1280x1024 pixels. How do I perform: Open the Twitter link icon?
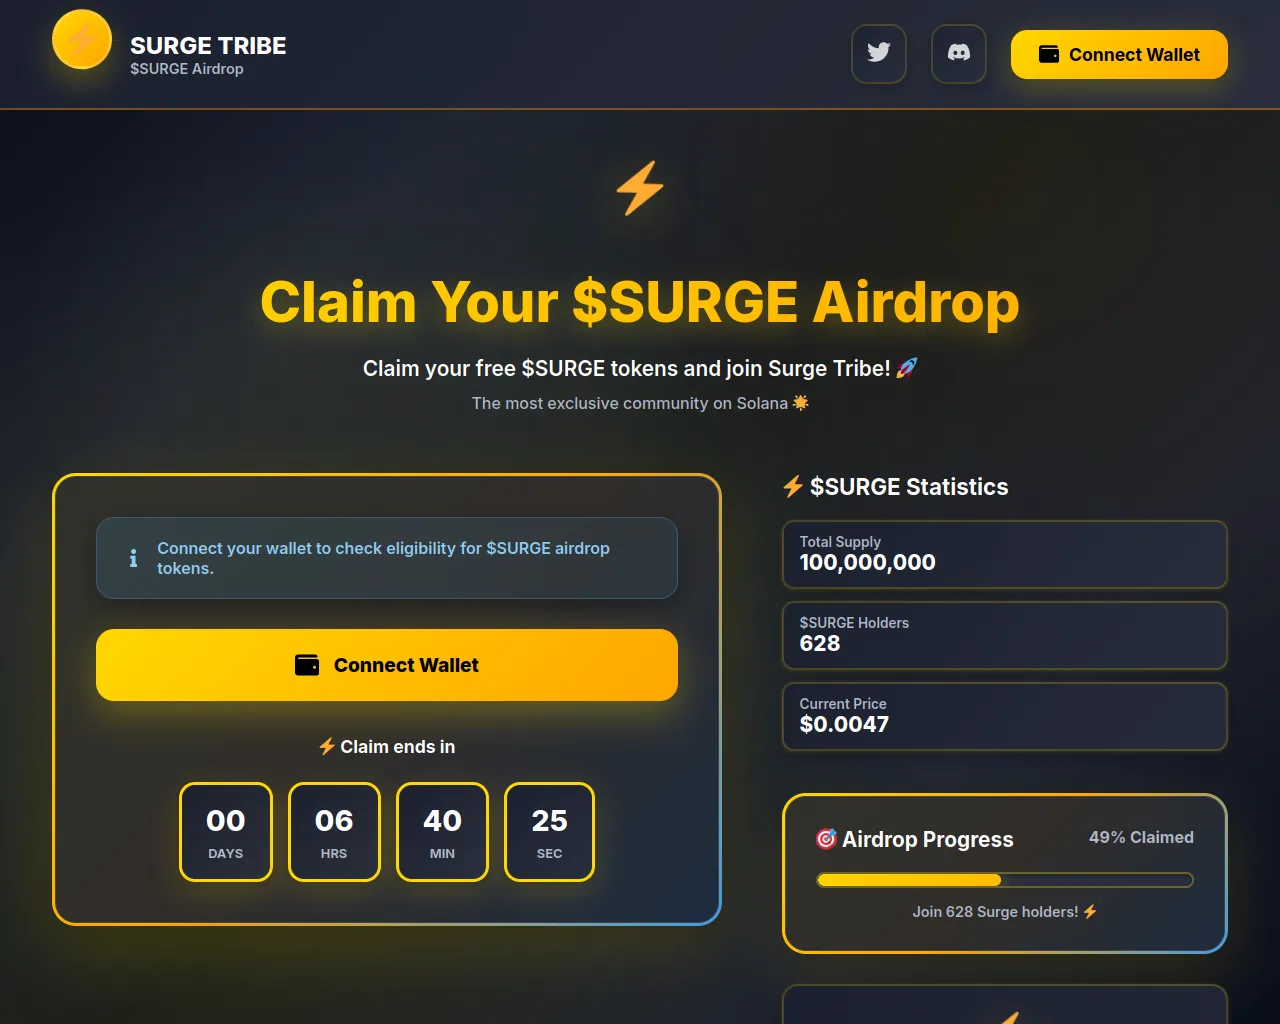point(879,54)
